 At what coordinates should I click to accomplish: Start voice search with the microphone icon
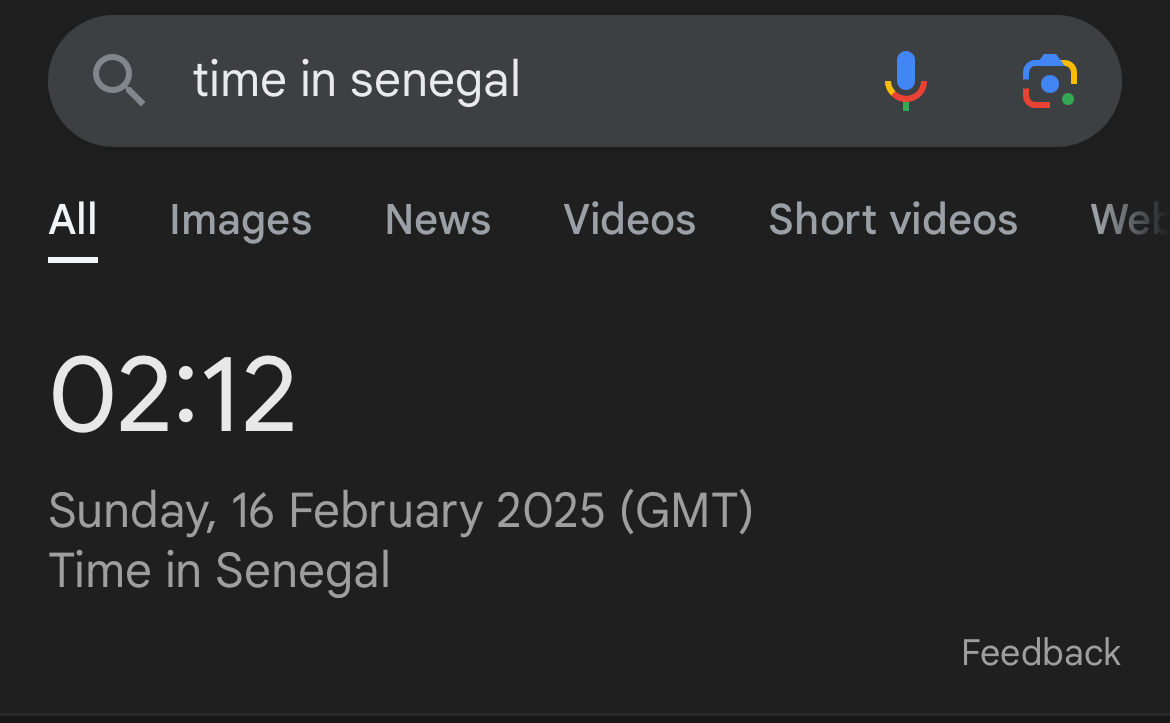click(x=905, y=80)
